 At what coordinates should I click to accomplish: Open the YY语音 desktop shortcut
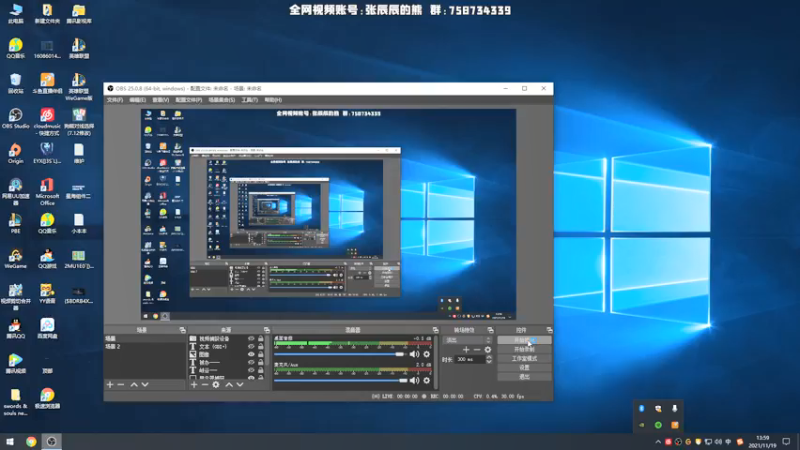point(47,294)
